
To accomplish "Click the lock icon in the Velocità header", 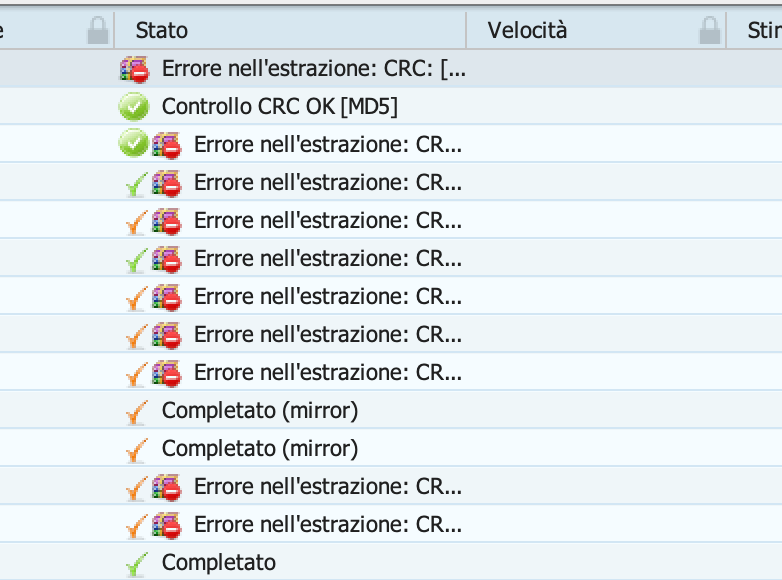I will (710, 30).
